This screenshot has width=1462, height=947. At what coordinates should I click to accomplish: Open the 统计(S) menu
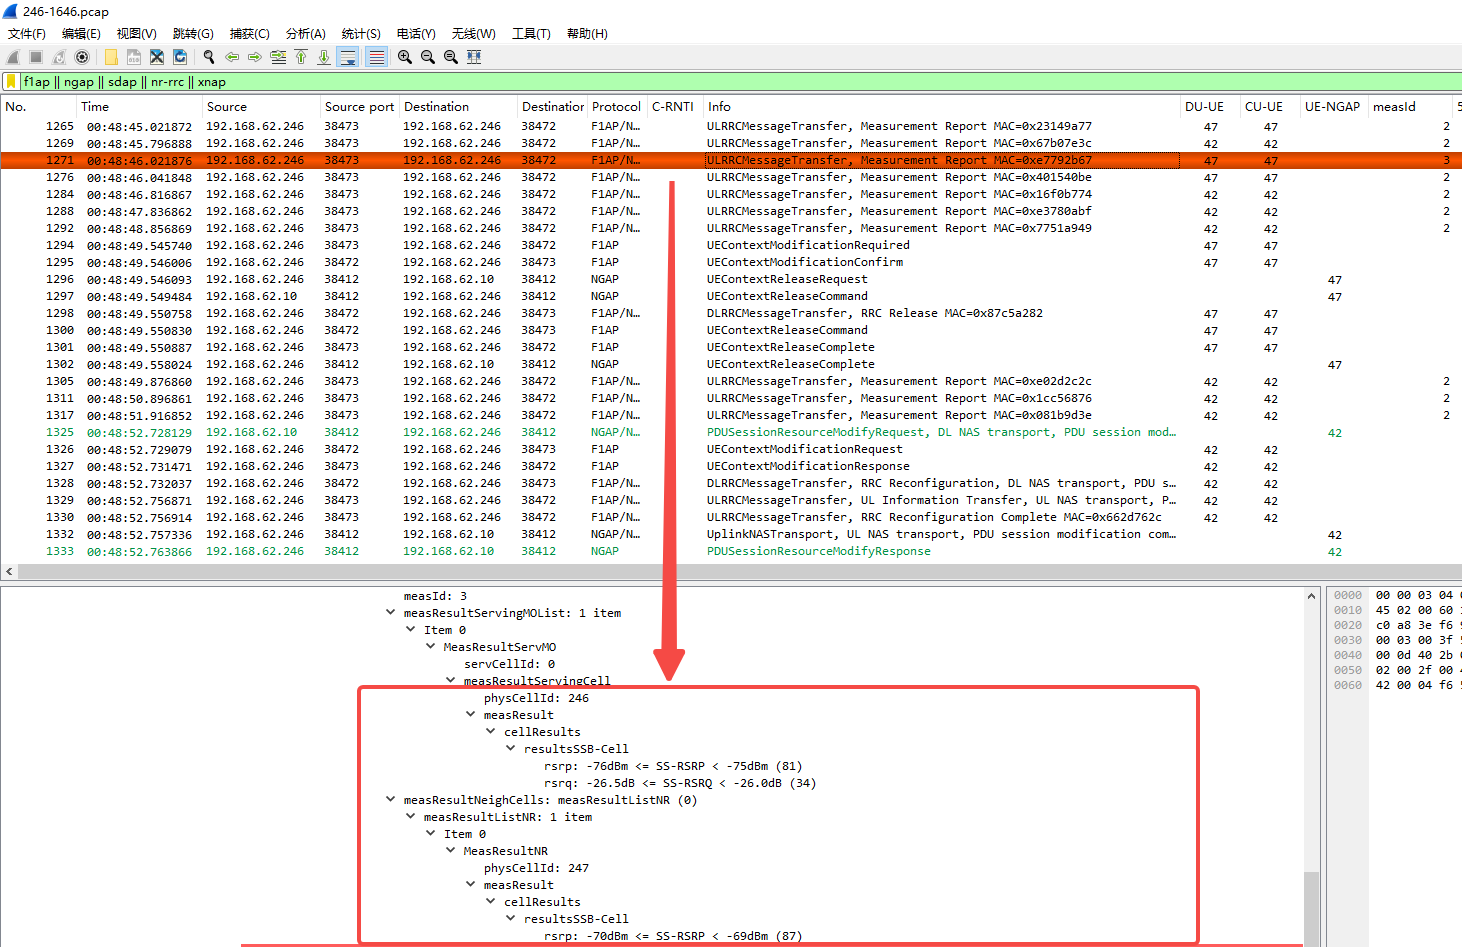point(361,34)
